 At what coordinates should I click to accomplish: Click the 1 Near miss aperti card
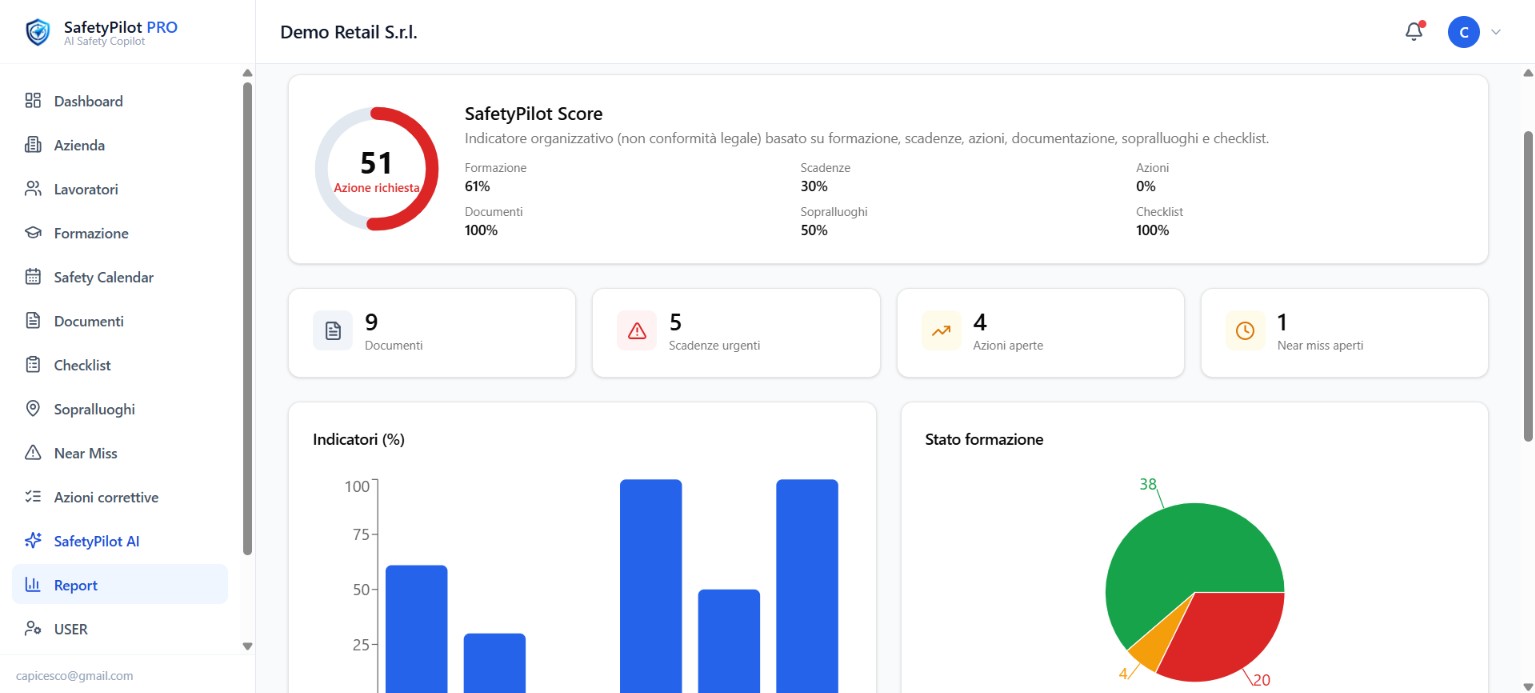1344,333
